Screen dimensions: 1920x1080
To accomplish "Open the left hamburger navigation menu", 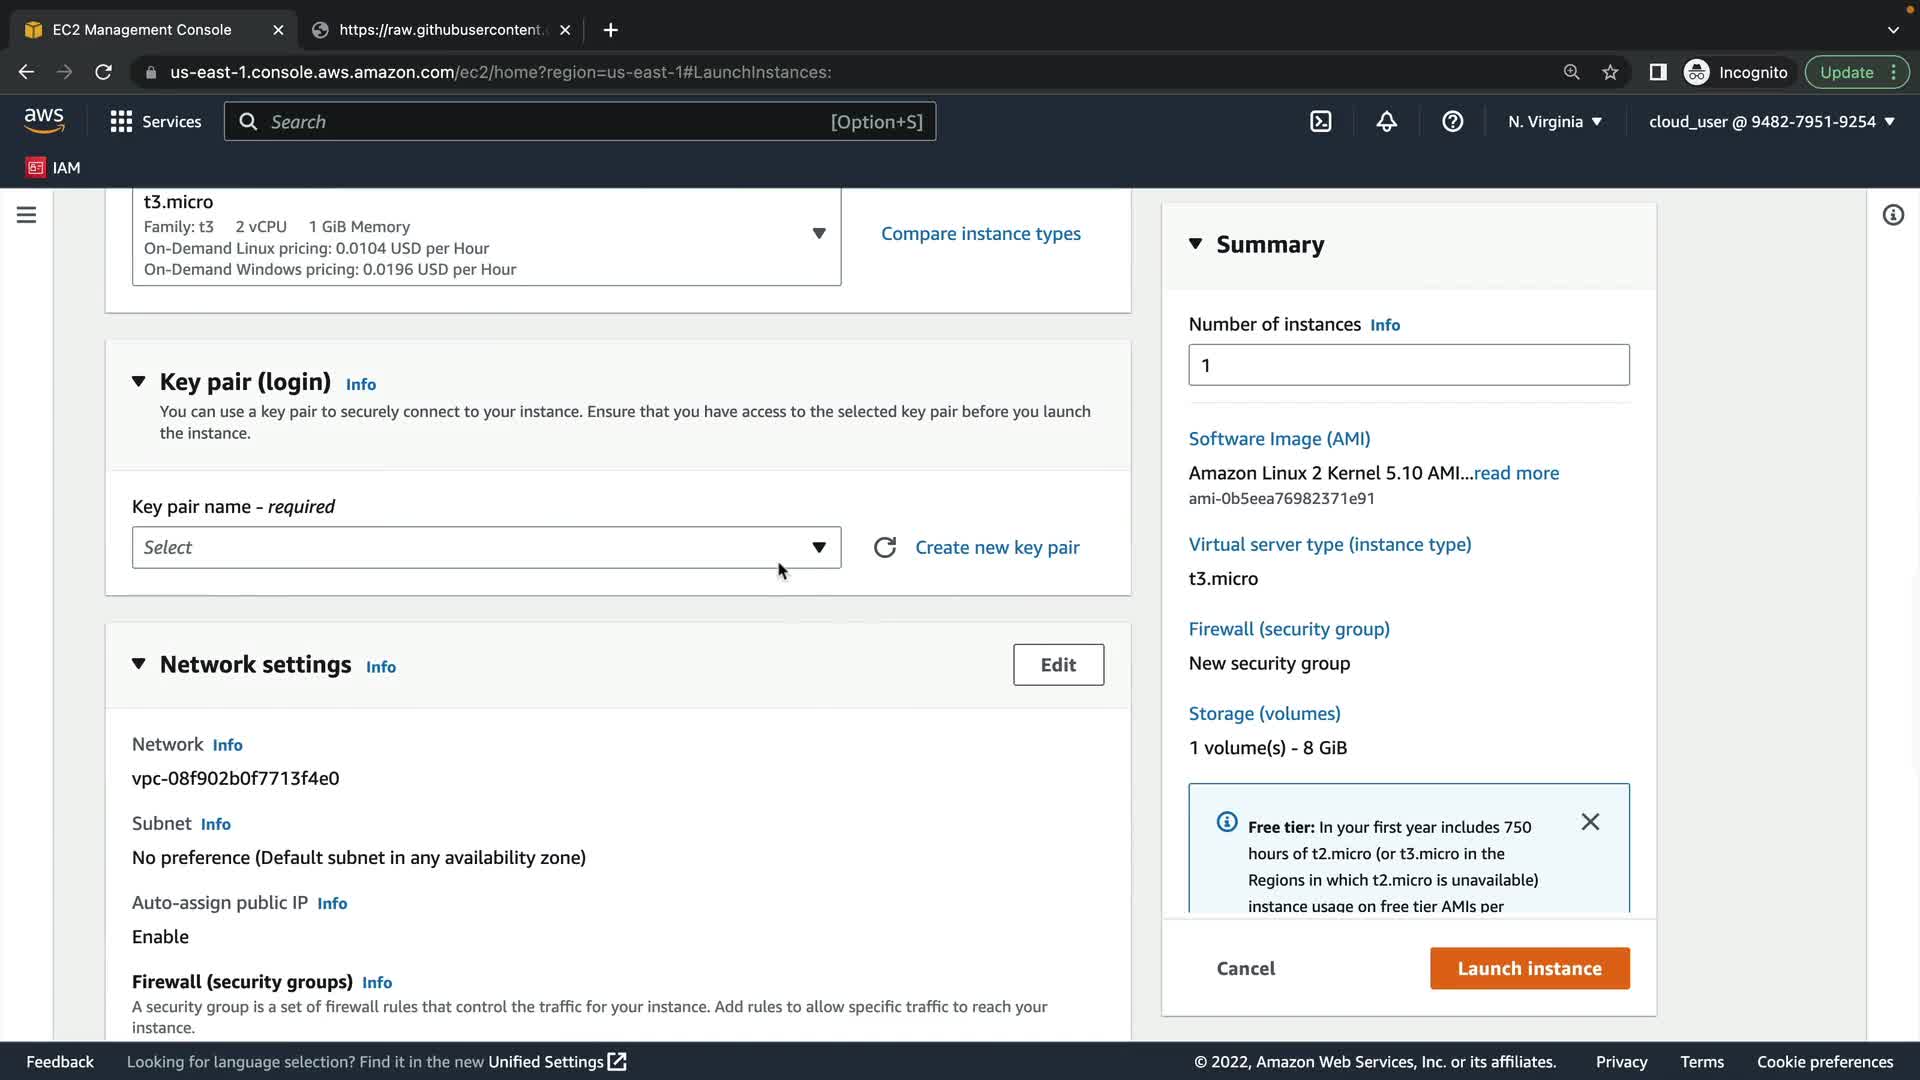I will [x=27, y=215].
